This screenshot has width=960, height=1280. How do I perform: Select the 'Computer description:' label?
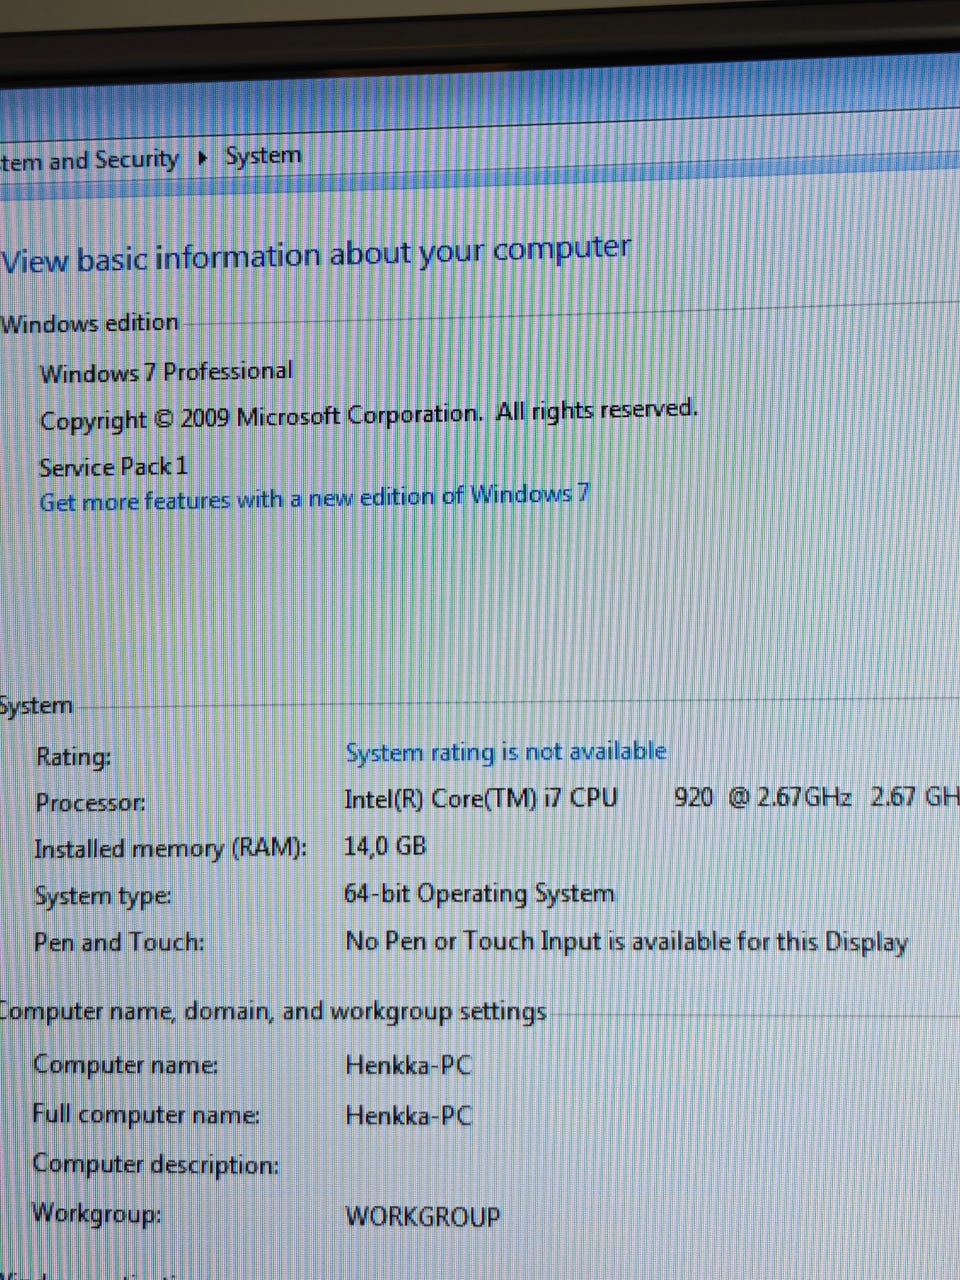[x=155, y=1164]
